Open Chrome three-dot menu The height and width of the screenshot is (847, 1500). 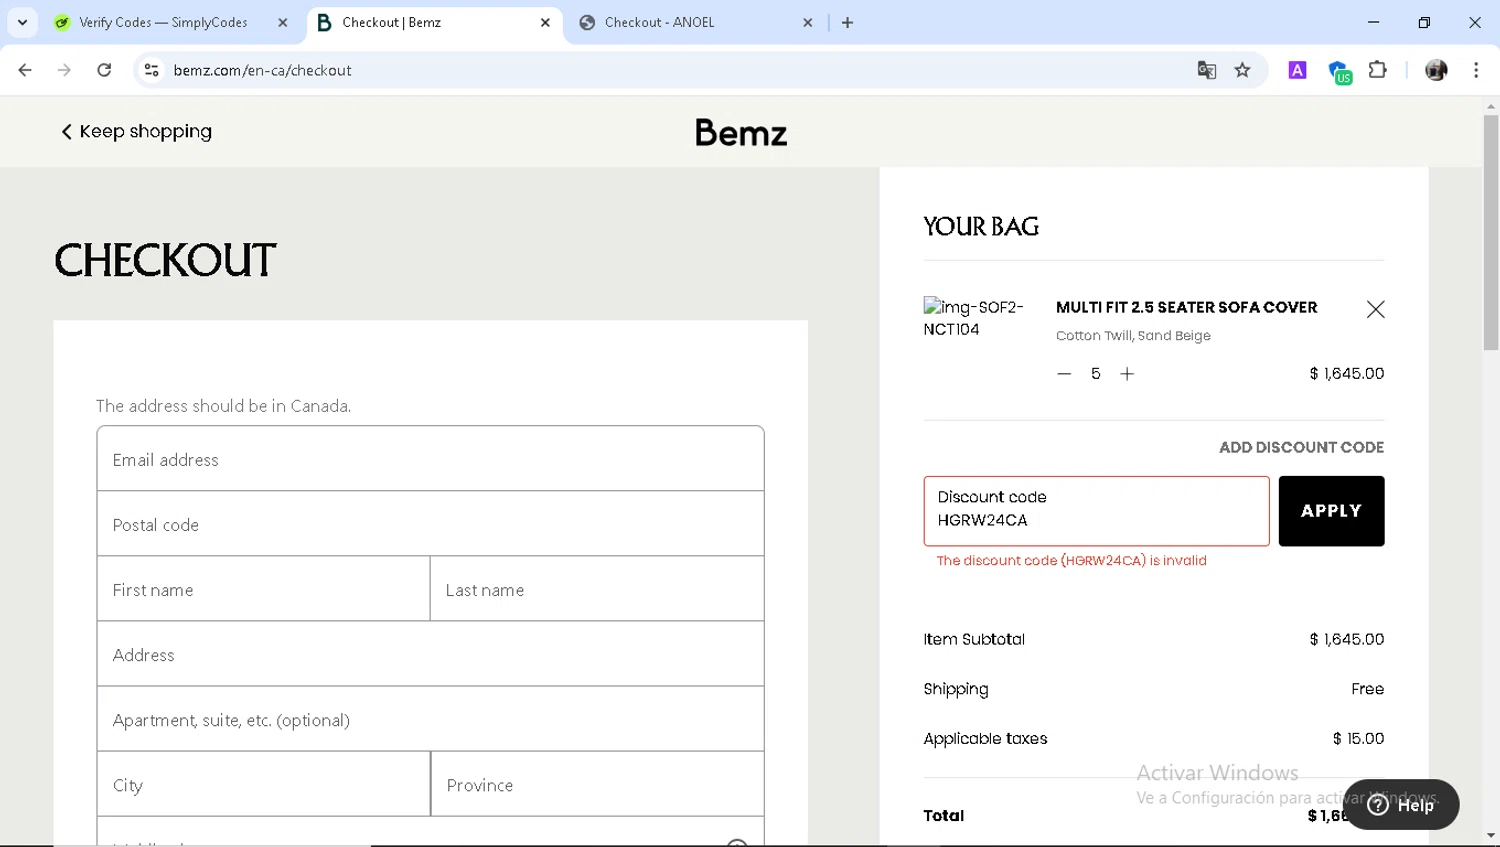1476,70
